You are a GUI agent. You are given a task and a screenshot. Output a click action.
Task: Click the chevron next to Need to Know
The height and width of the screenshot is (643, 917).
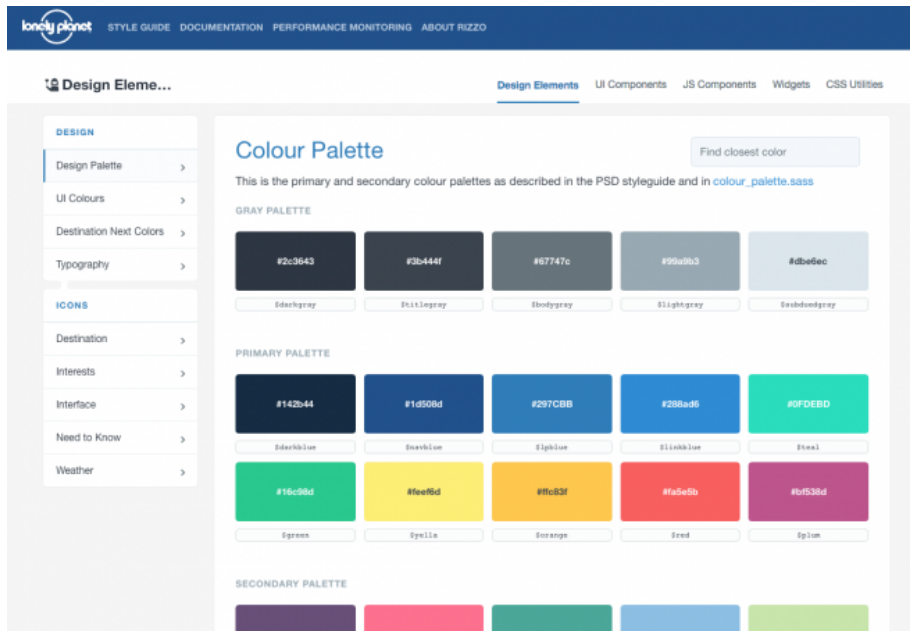coord(182,439)
